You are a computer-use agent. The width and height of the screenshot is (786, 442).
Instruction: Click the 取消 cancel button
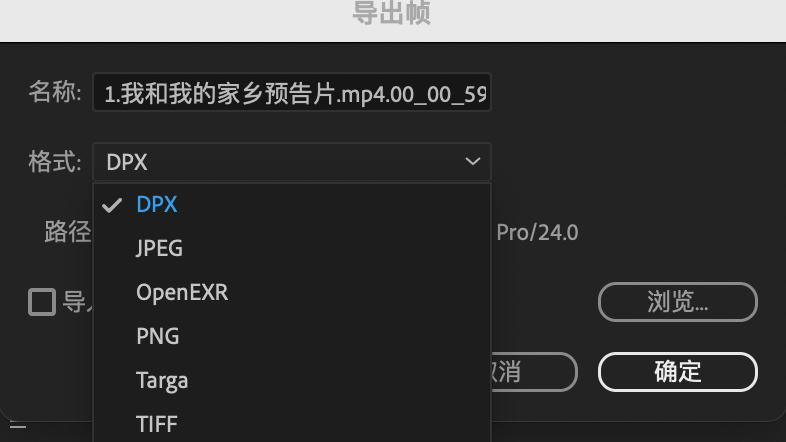pyautogui.click(x=534, y=372)
